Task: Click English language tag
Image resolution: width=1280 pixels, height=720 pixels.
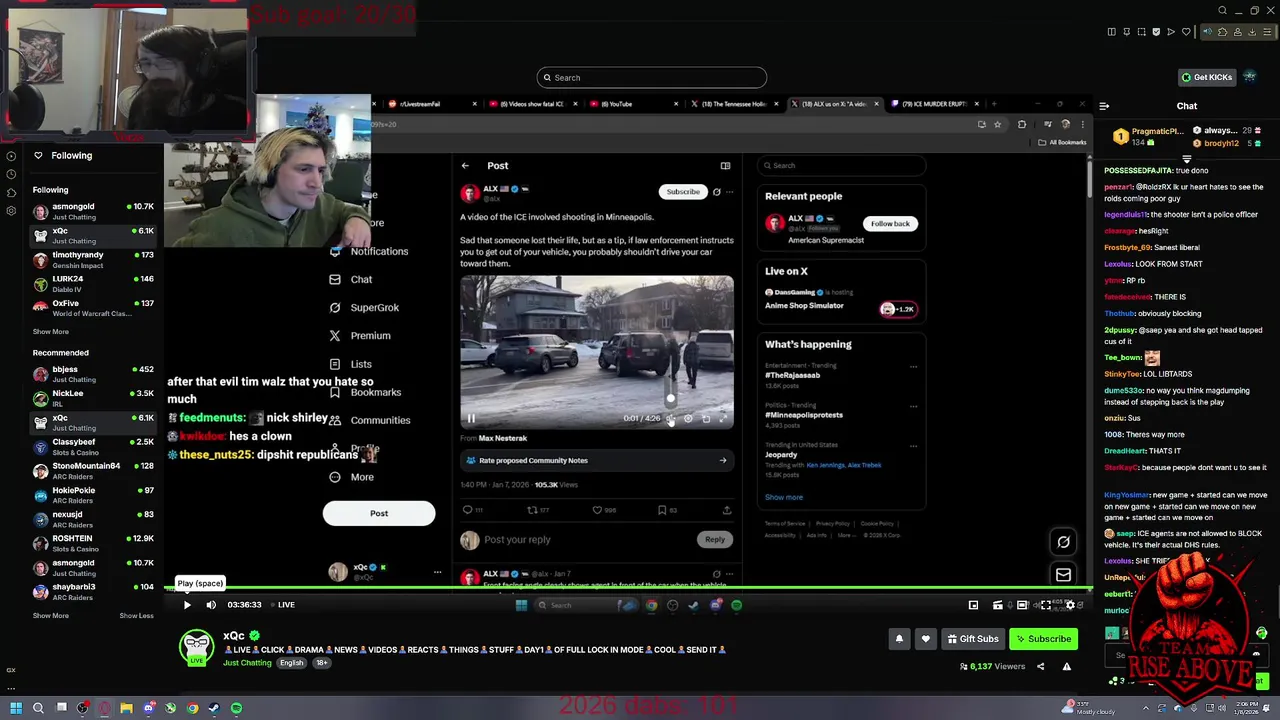Action: point(291,663)
